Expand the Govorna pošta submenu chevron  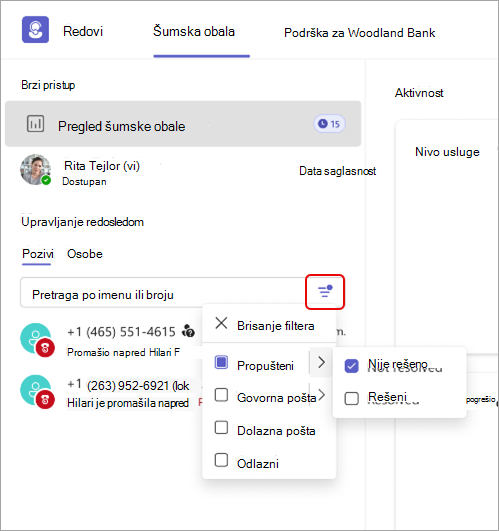click(x=321, y=395)
